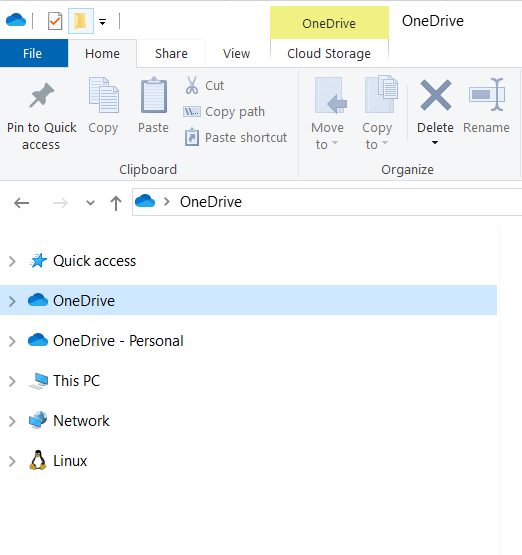Click the New folder quick access icon
The image size is (522, 555).
pos(81,21)
